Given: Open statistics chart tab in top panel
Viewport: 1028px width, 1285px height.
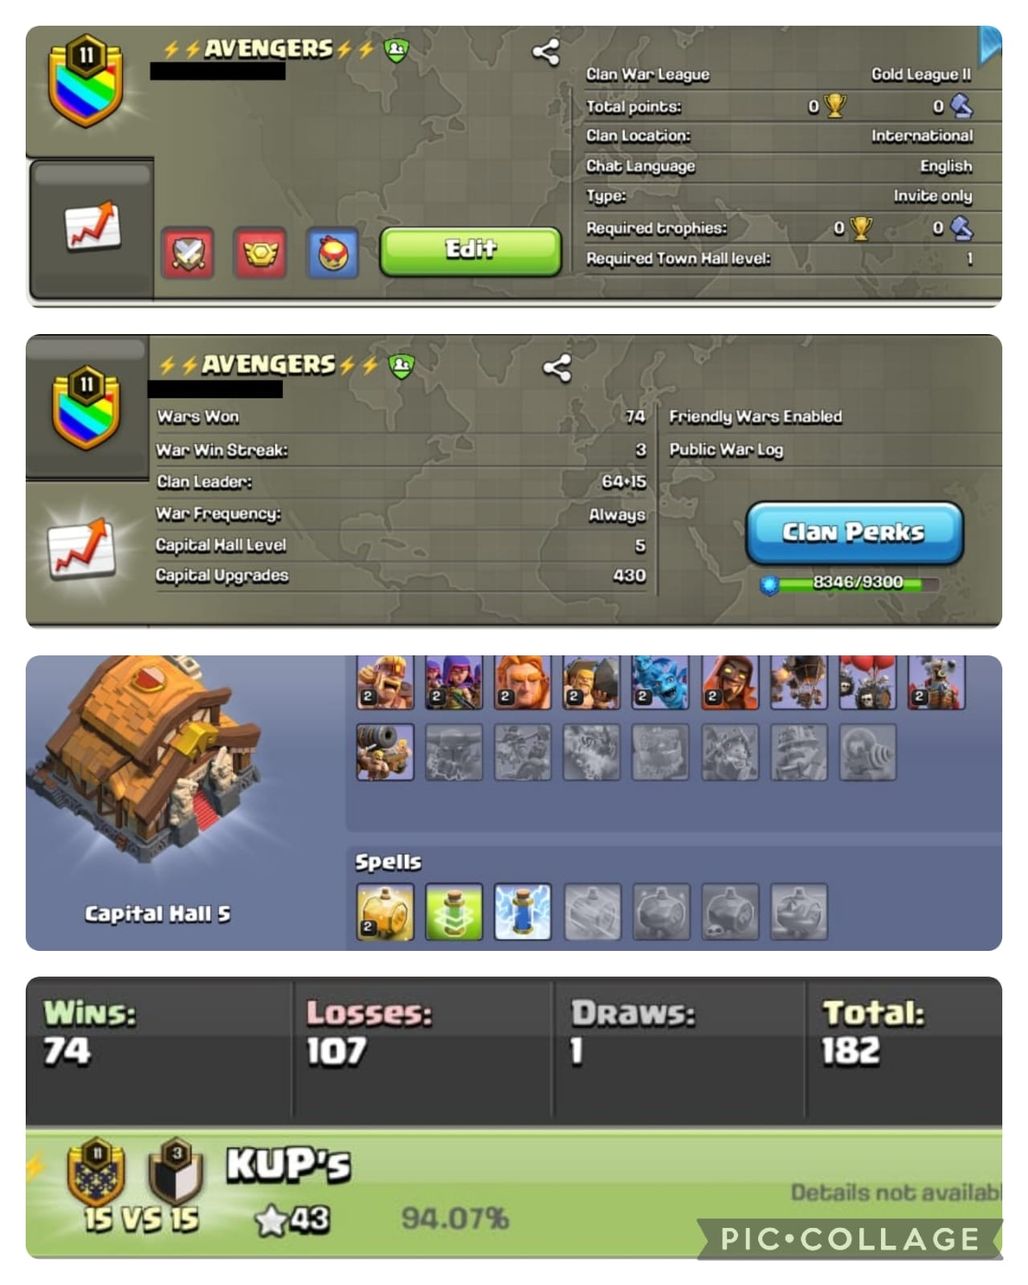Looking at the screenshot, I should pyautogui.click(x=91, y=228).
